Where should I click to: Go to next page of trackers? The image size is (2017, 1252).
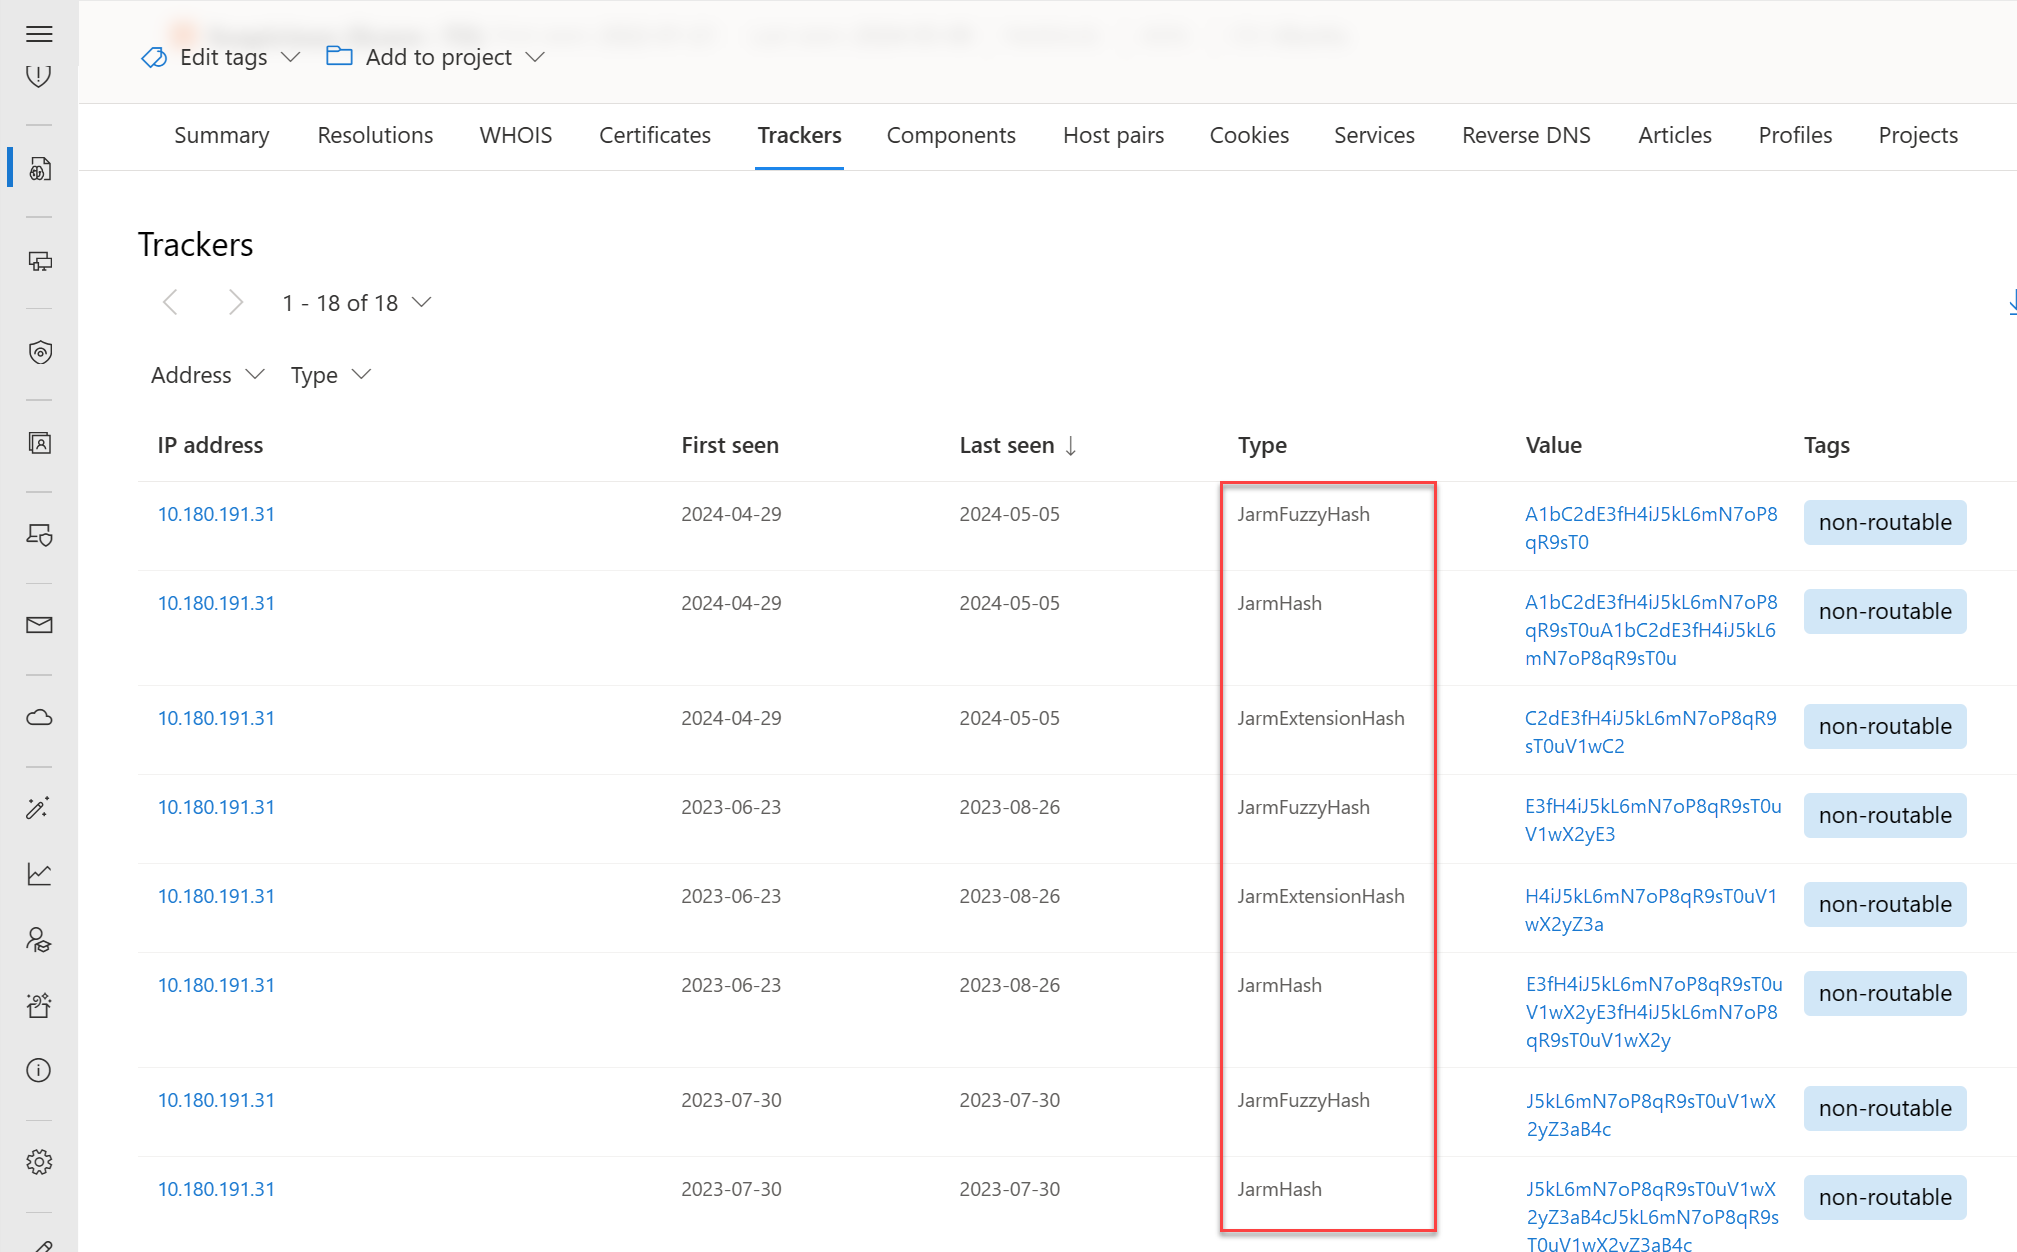[235, 303]
